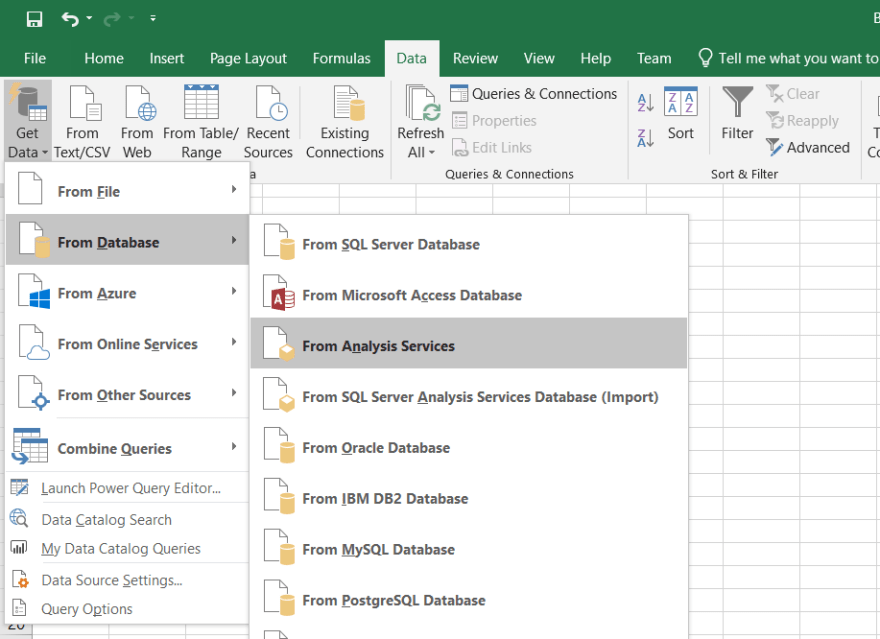880x639 pixels.
Task: Open the Undo history dropdown arrow
Action: [89, 19]
